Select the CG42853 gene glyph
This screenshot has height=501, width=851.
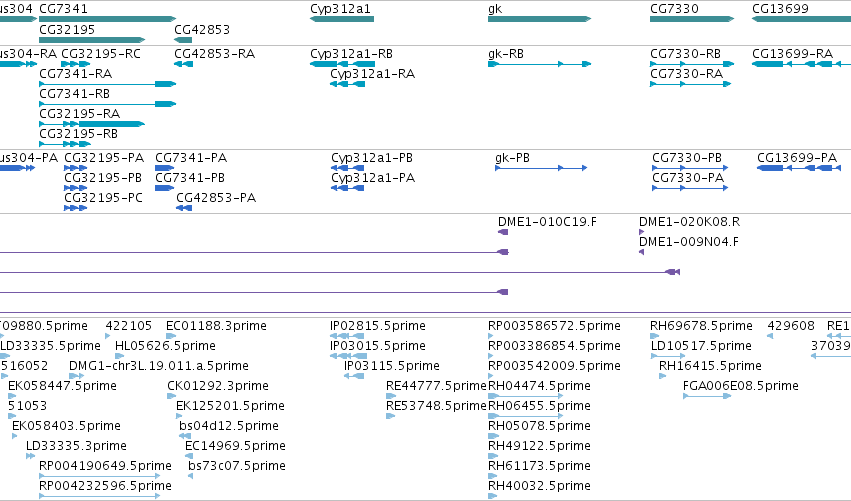(183, 40)
